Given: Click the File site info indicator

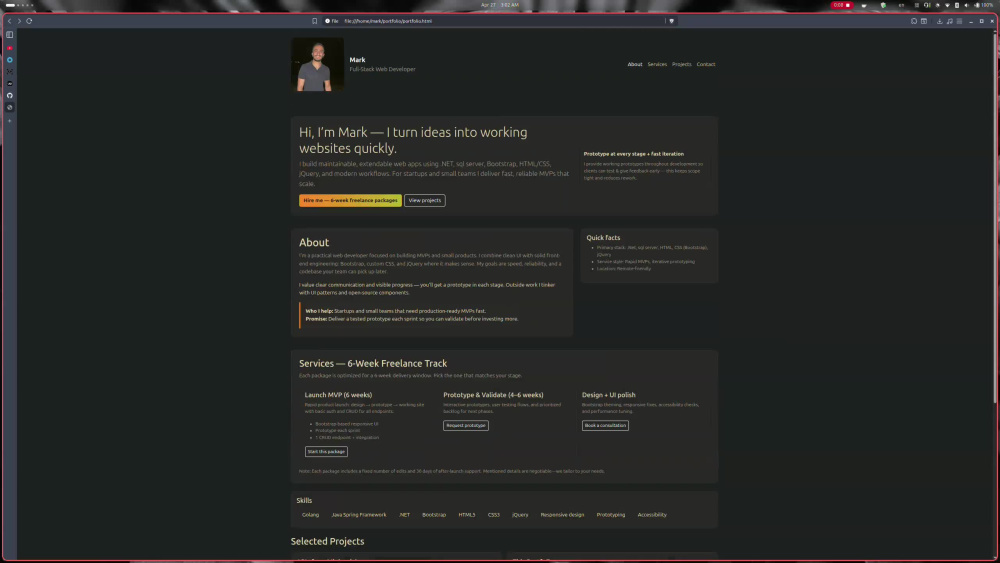Looking at the screenshot, I should coord(332,21).
